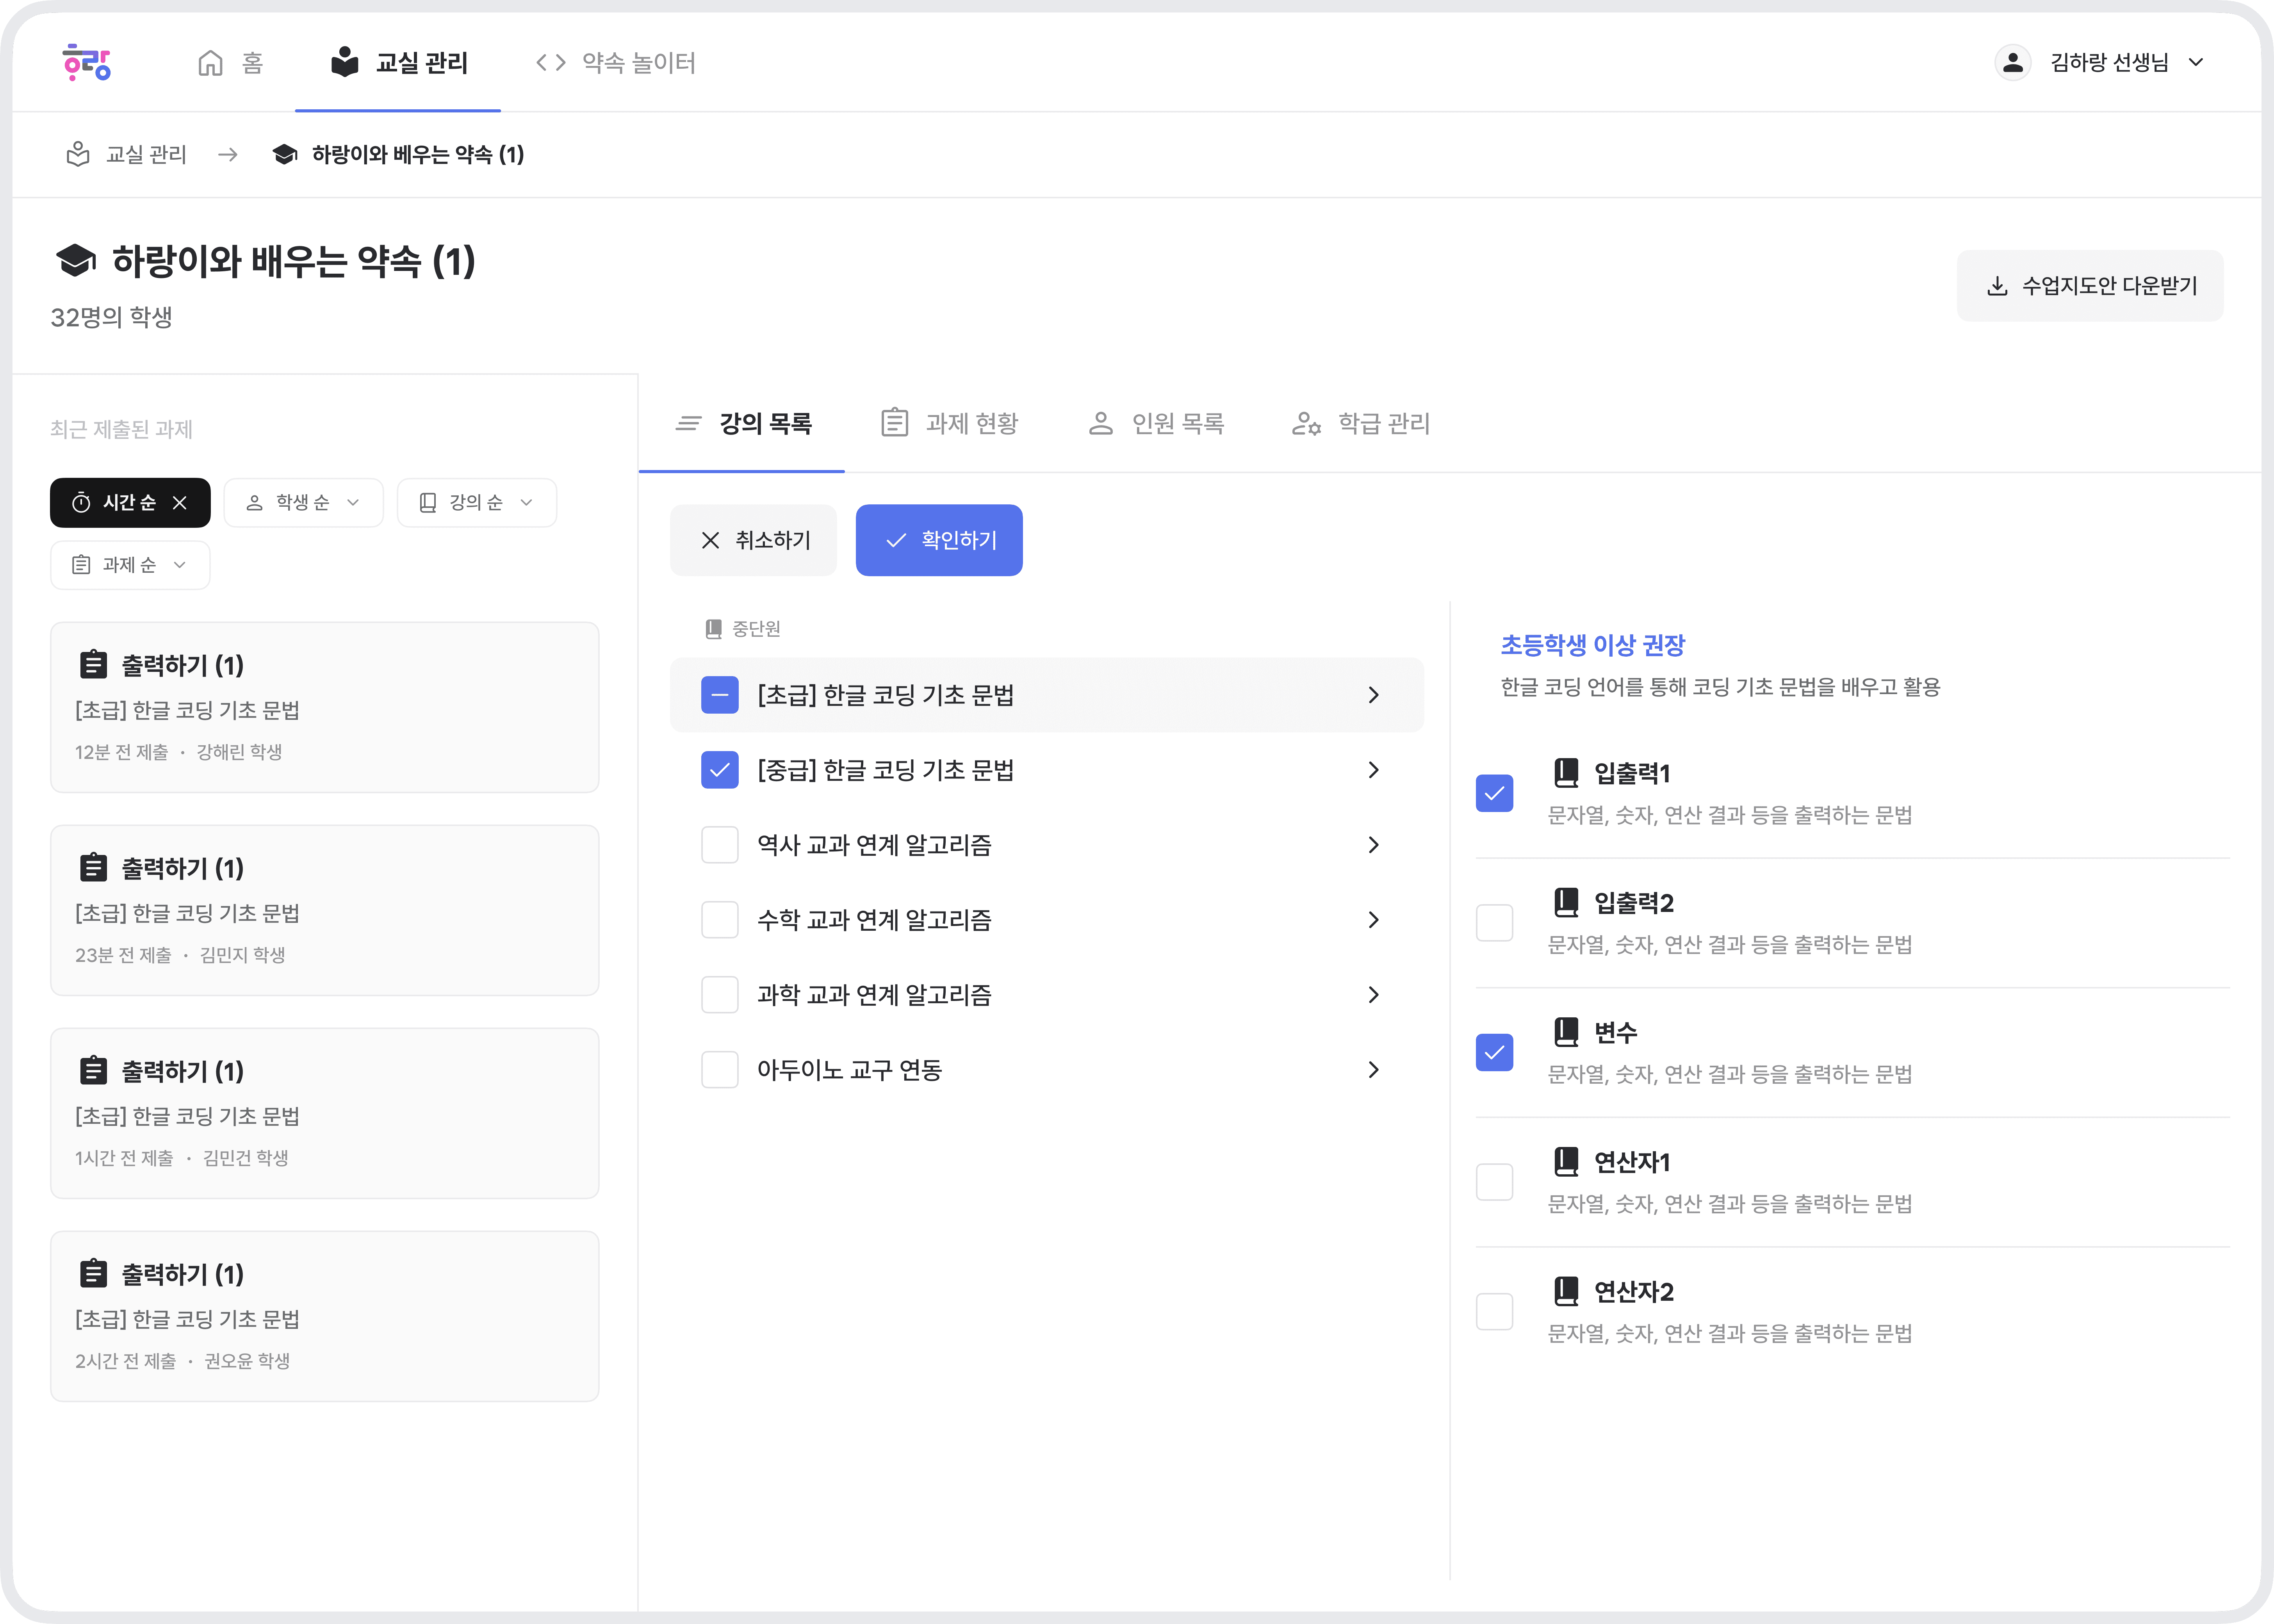
Task: Click the clock icon on 시간 순 chip
Action: pos(81,502)
